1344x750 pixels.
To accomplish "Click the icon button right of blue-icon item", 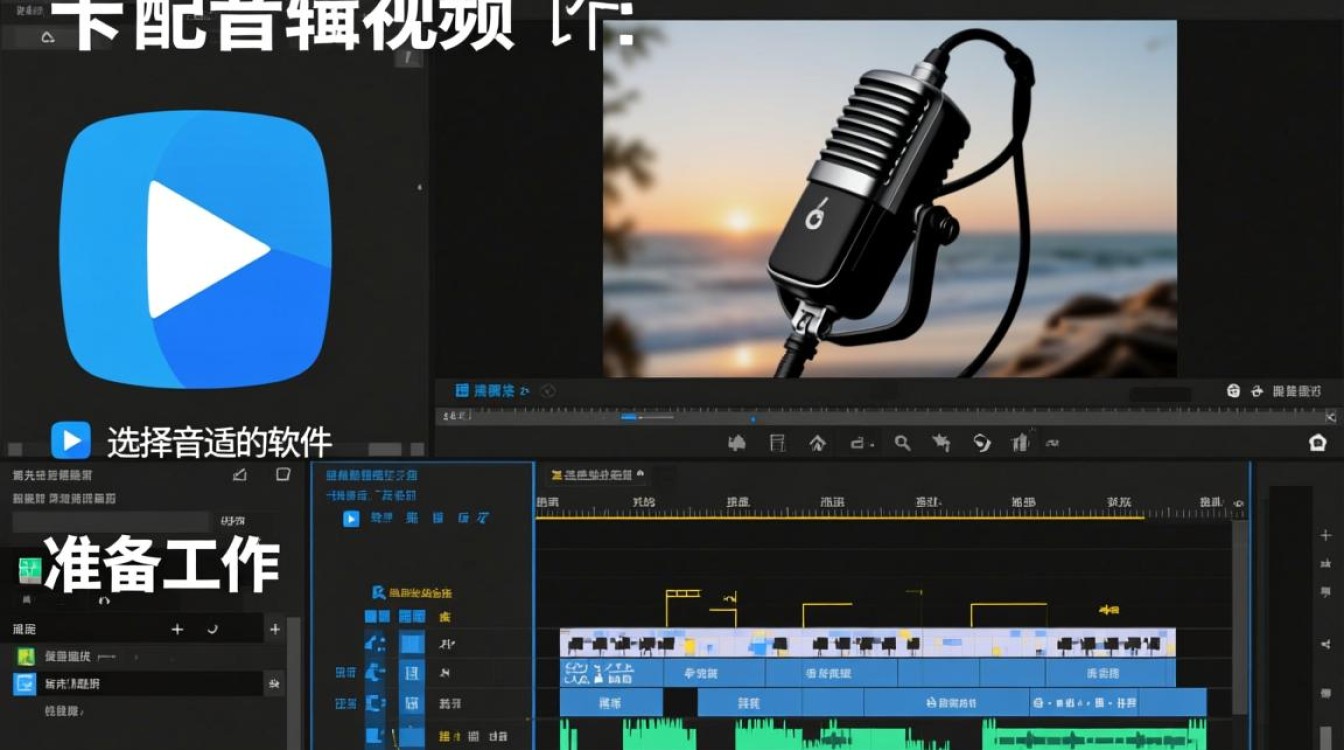I will coord(273,684).
